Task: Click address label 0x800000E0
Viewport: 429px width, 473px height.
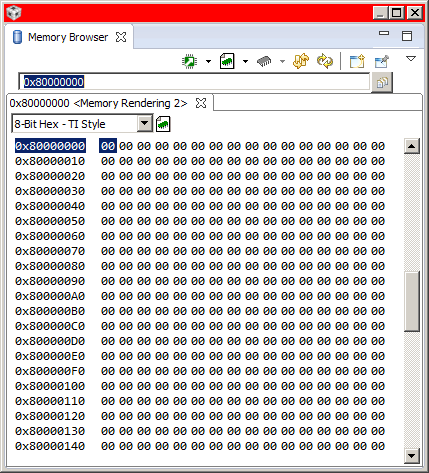Action: pos(50,356)
